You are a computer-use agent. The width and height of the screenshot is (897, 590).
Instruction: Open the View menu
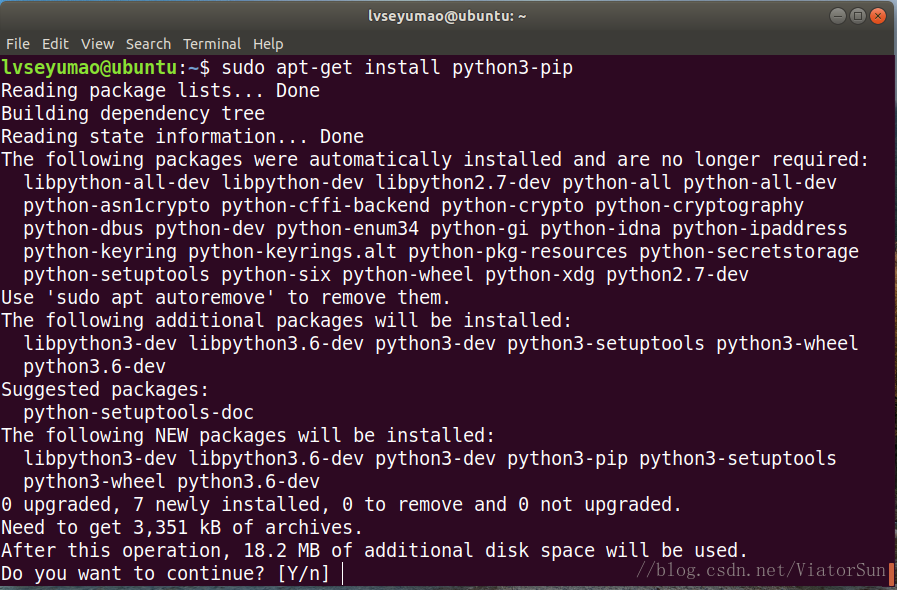click(97, 44)
